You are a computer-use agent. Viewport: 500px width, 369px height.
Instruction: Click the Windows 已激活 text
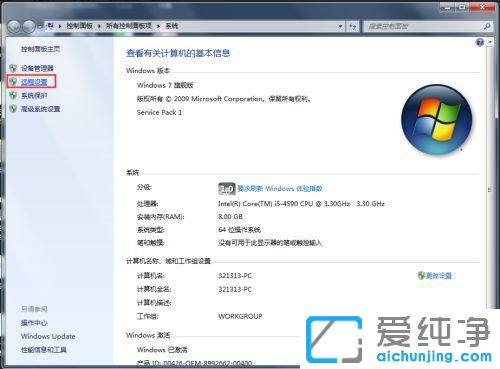[162, 350]
